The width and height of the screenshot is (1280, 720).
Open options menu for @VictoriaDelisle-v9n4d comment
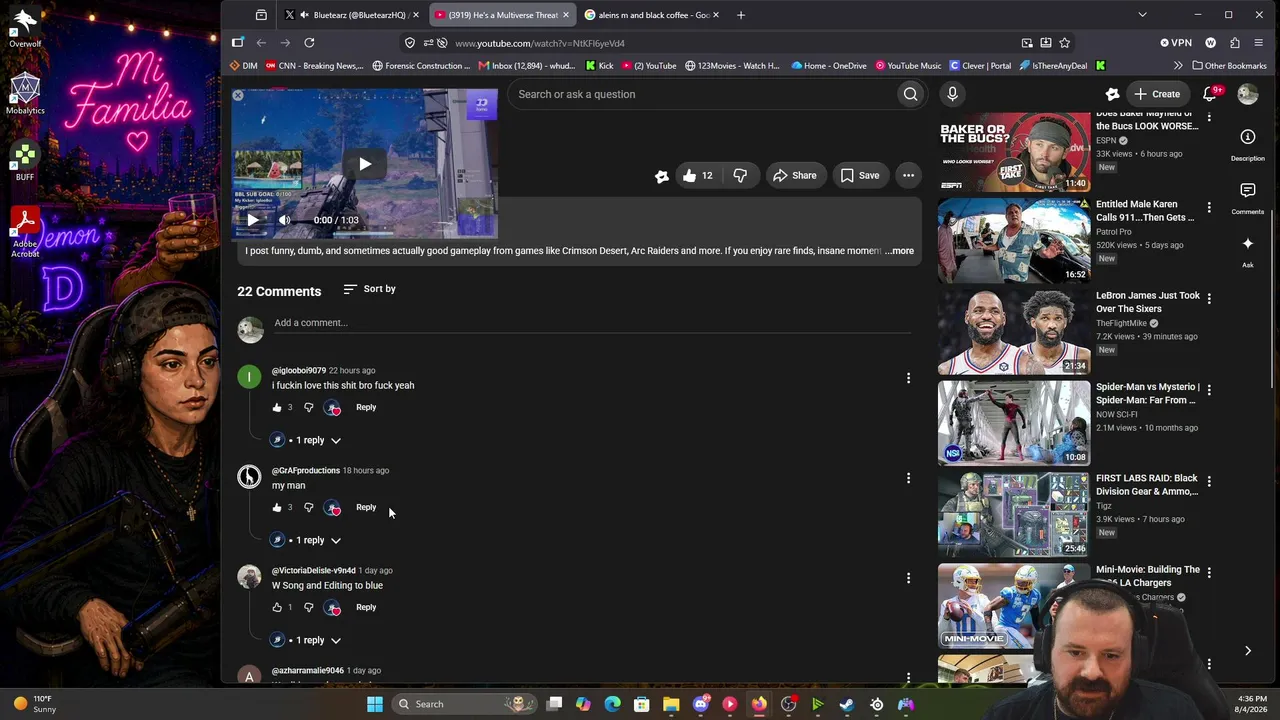[x=908, y=578]
